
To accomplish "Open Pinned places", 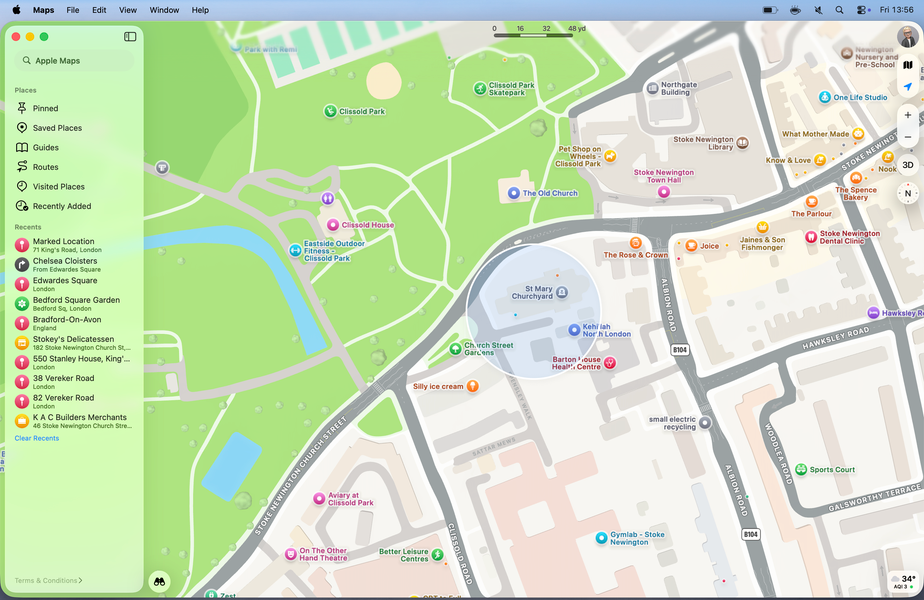I will pyautogui.click(x=74, y=108).
